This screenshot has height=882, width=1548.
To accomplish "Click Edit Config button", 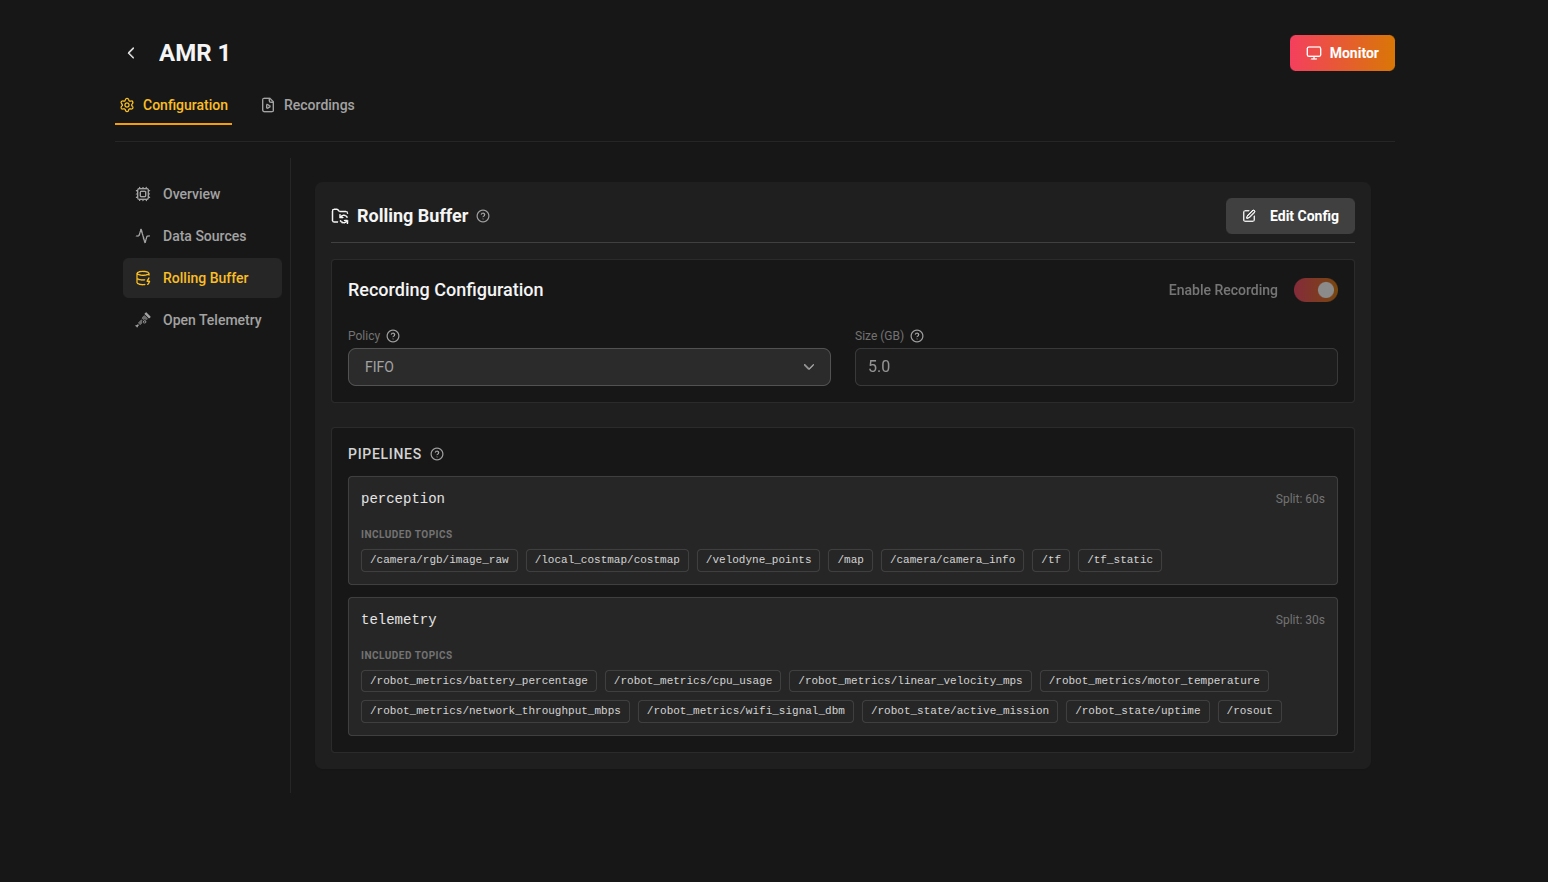I will coord(1290,216).
